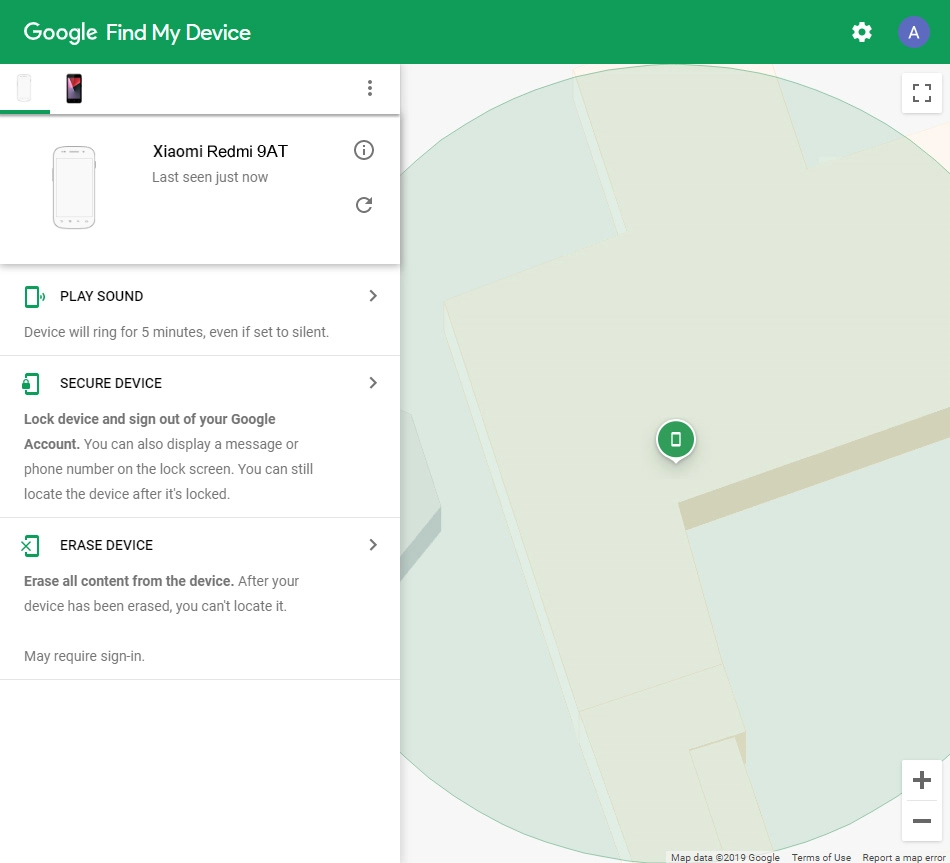Open device info for Xiaomi Redmi 9AT

(364, 150)
